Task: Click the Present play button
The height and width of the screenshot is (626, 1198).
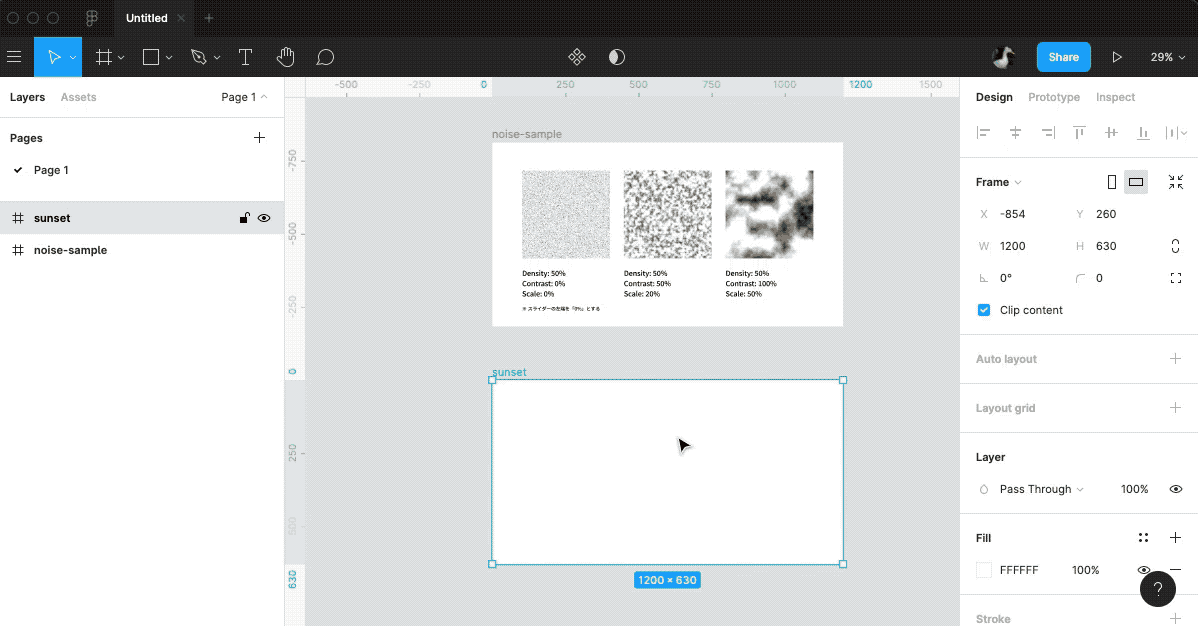Action: (1117, 57)
